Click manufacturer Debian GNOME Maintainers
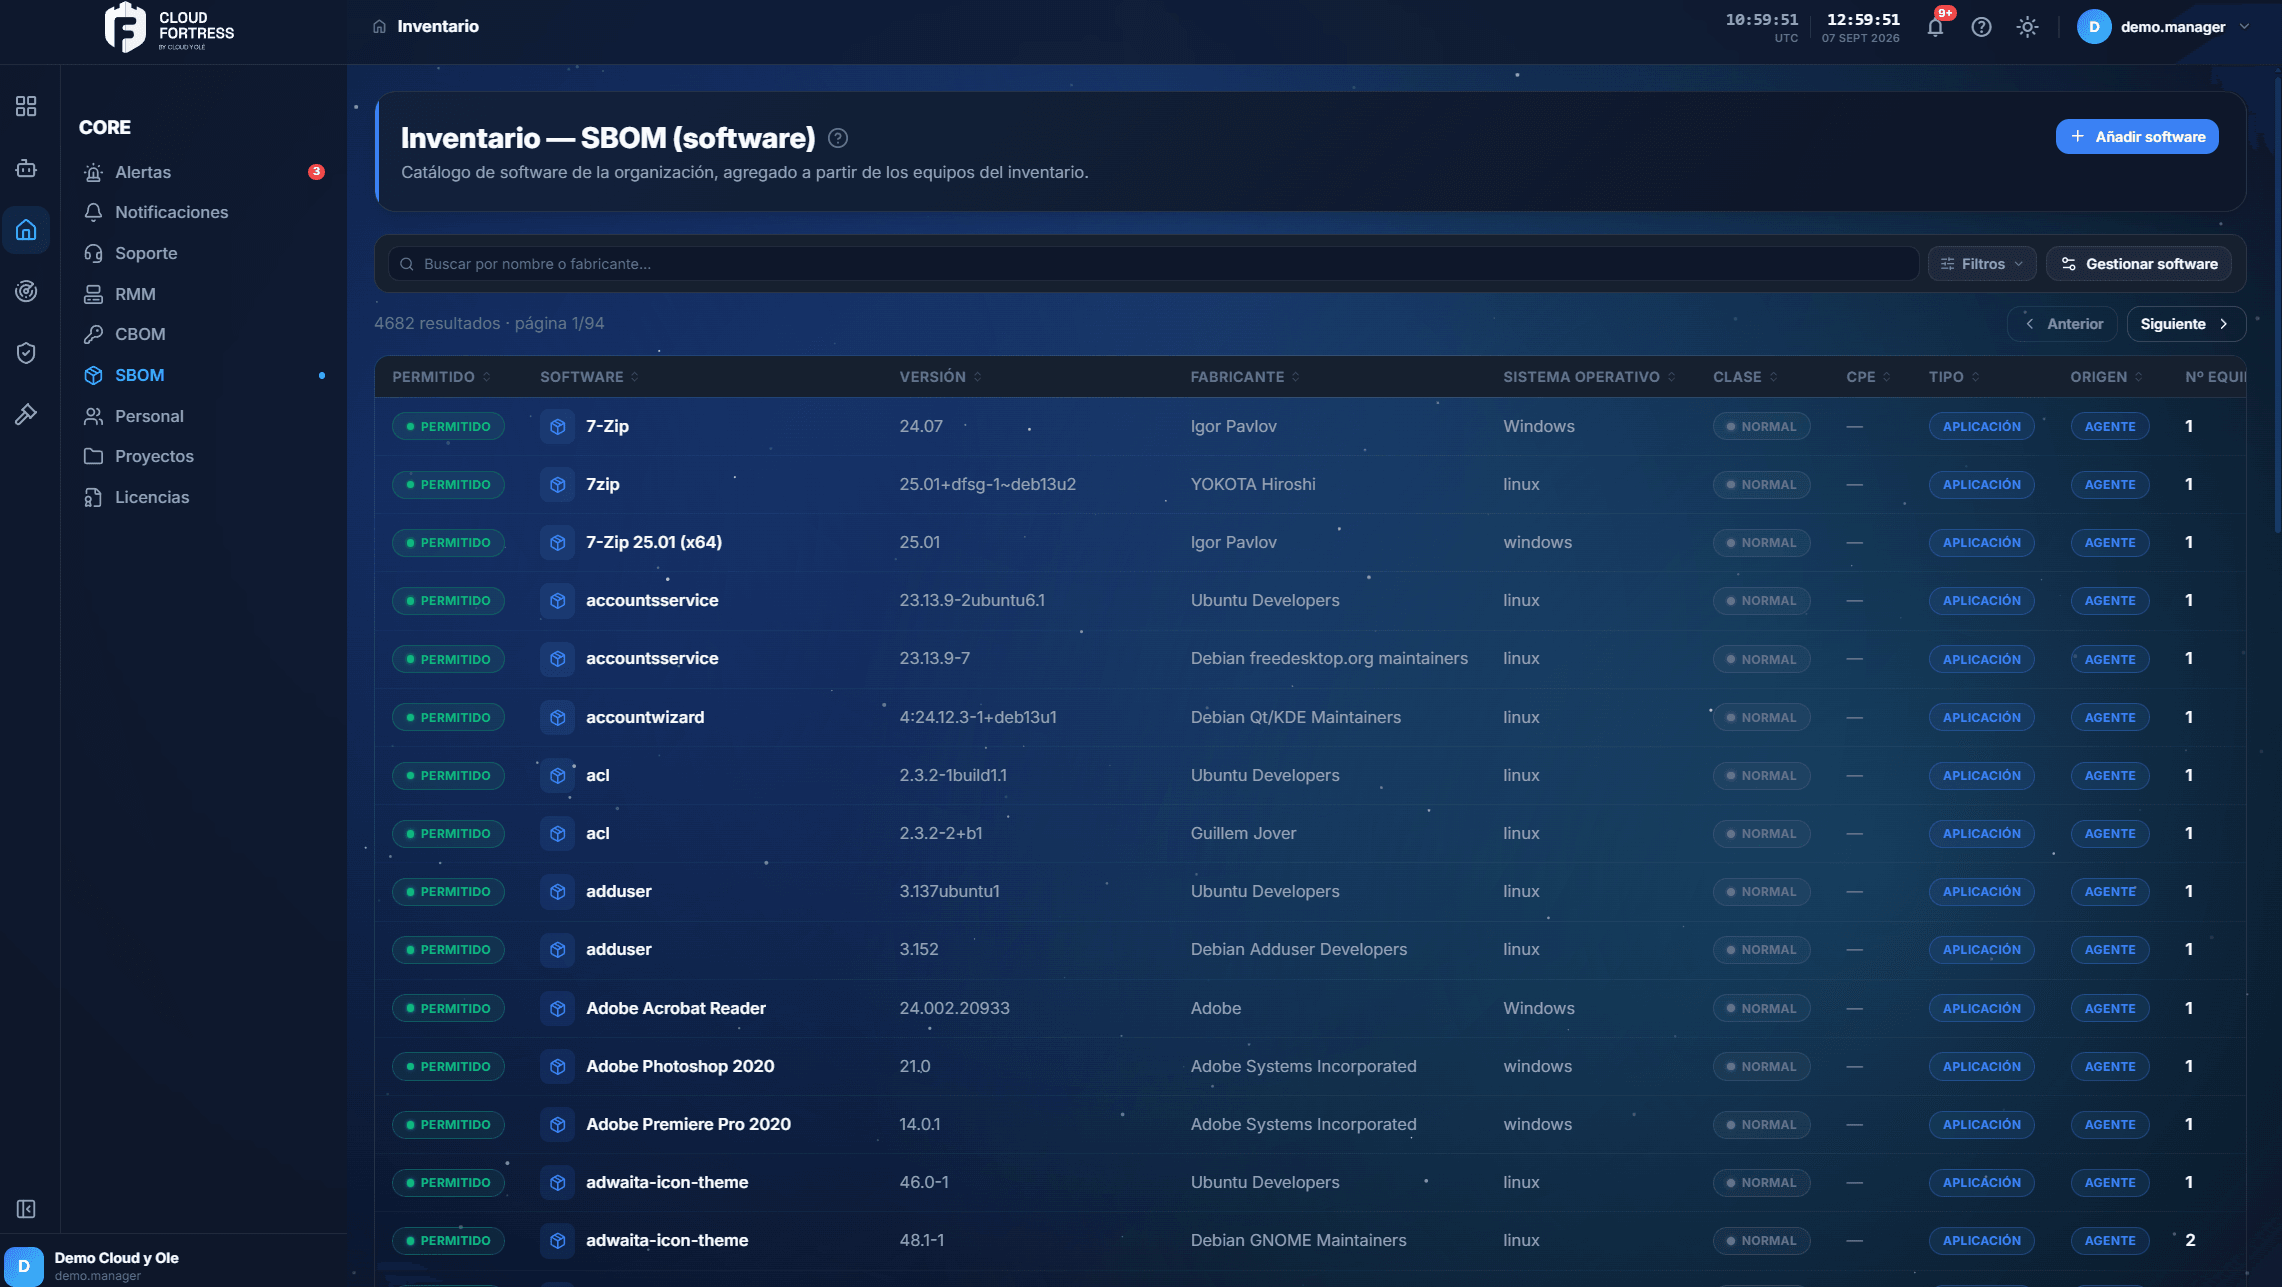The width and height of the screenshot is (2282, 1287). [x=1298, y=1240]
